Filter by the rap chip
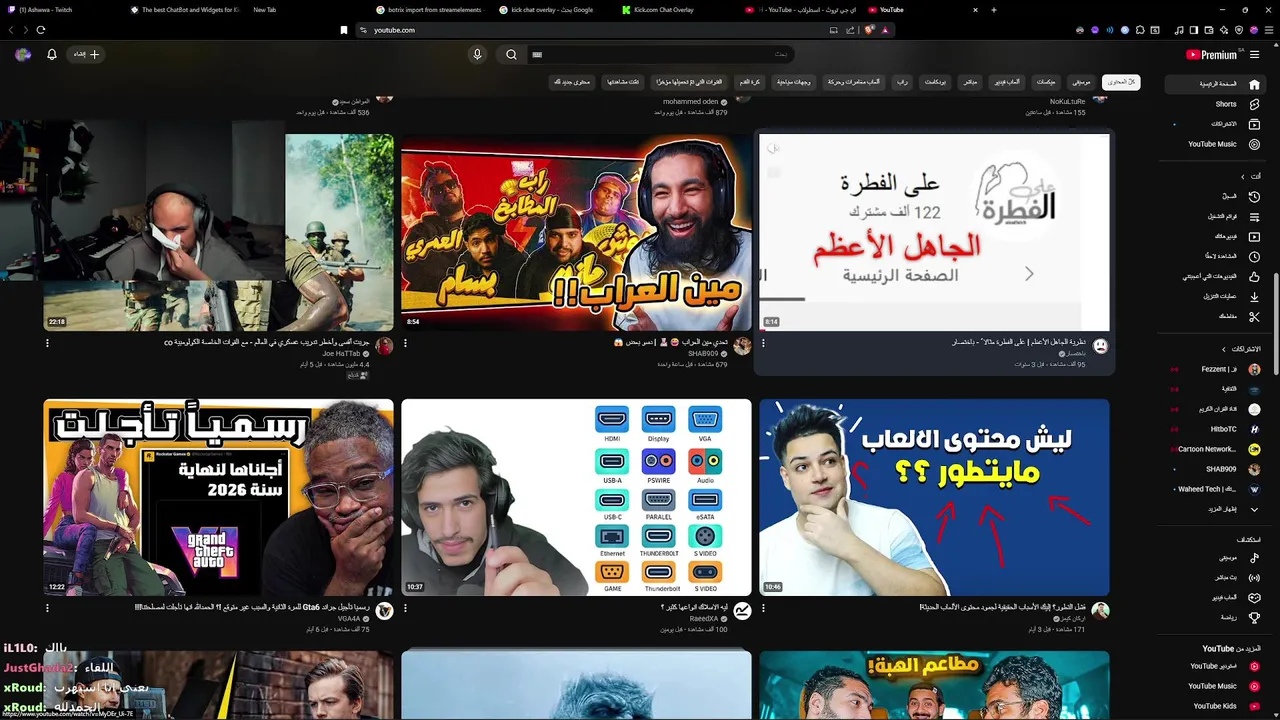This screenshot has width=1280, height=720. tap(901, 82)
